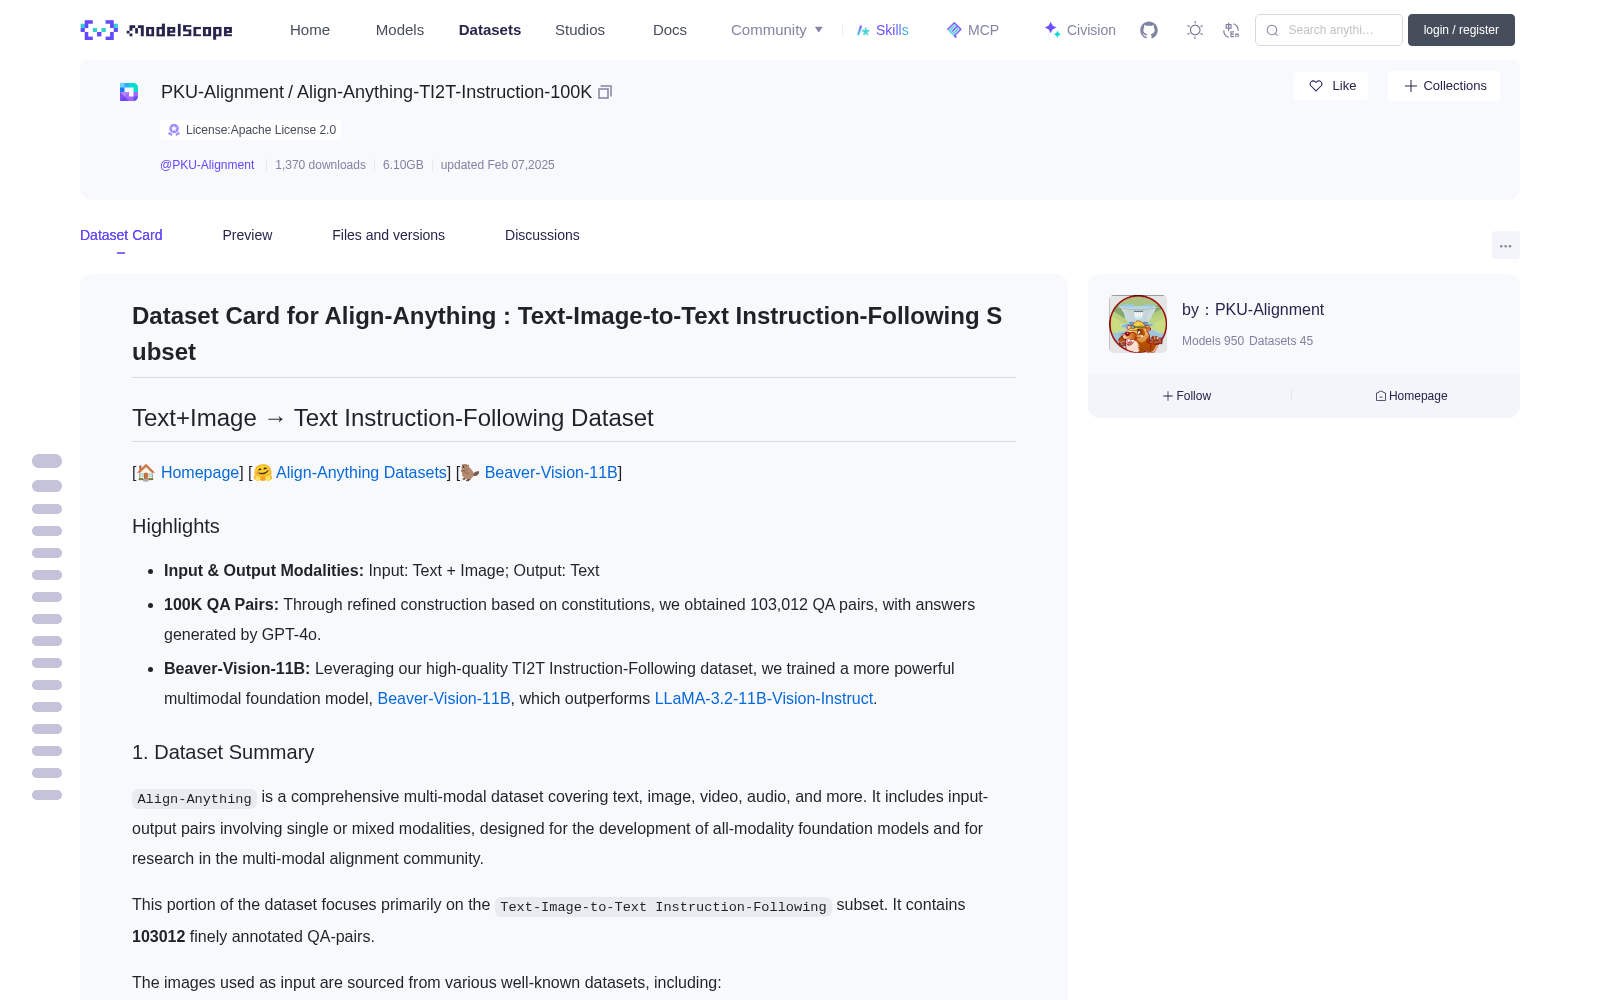This screenshot has width=1600, height=1000.
Task: Open Align-Anything Datasets link
Action: click(361, 472)
